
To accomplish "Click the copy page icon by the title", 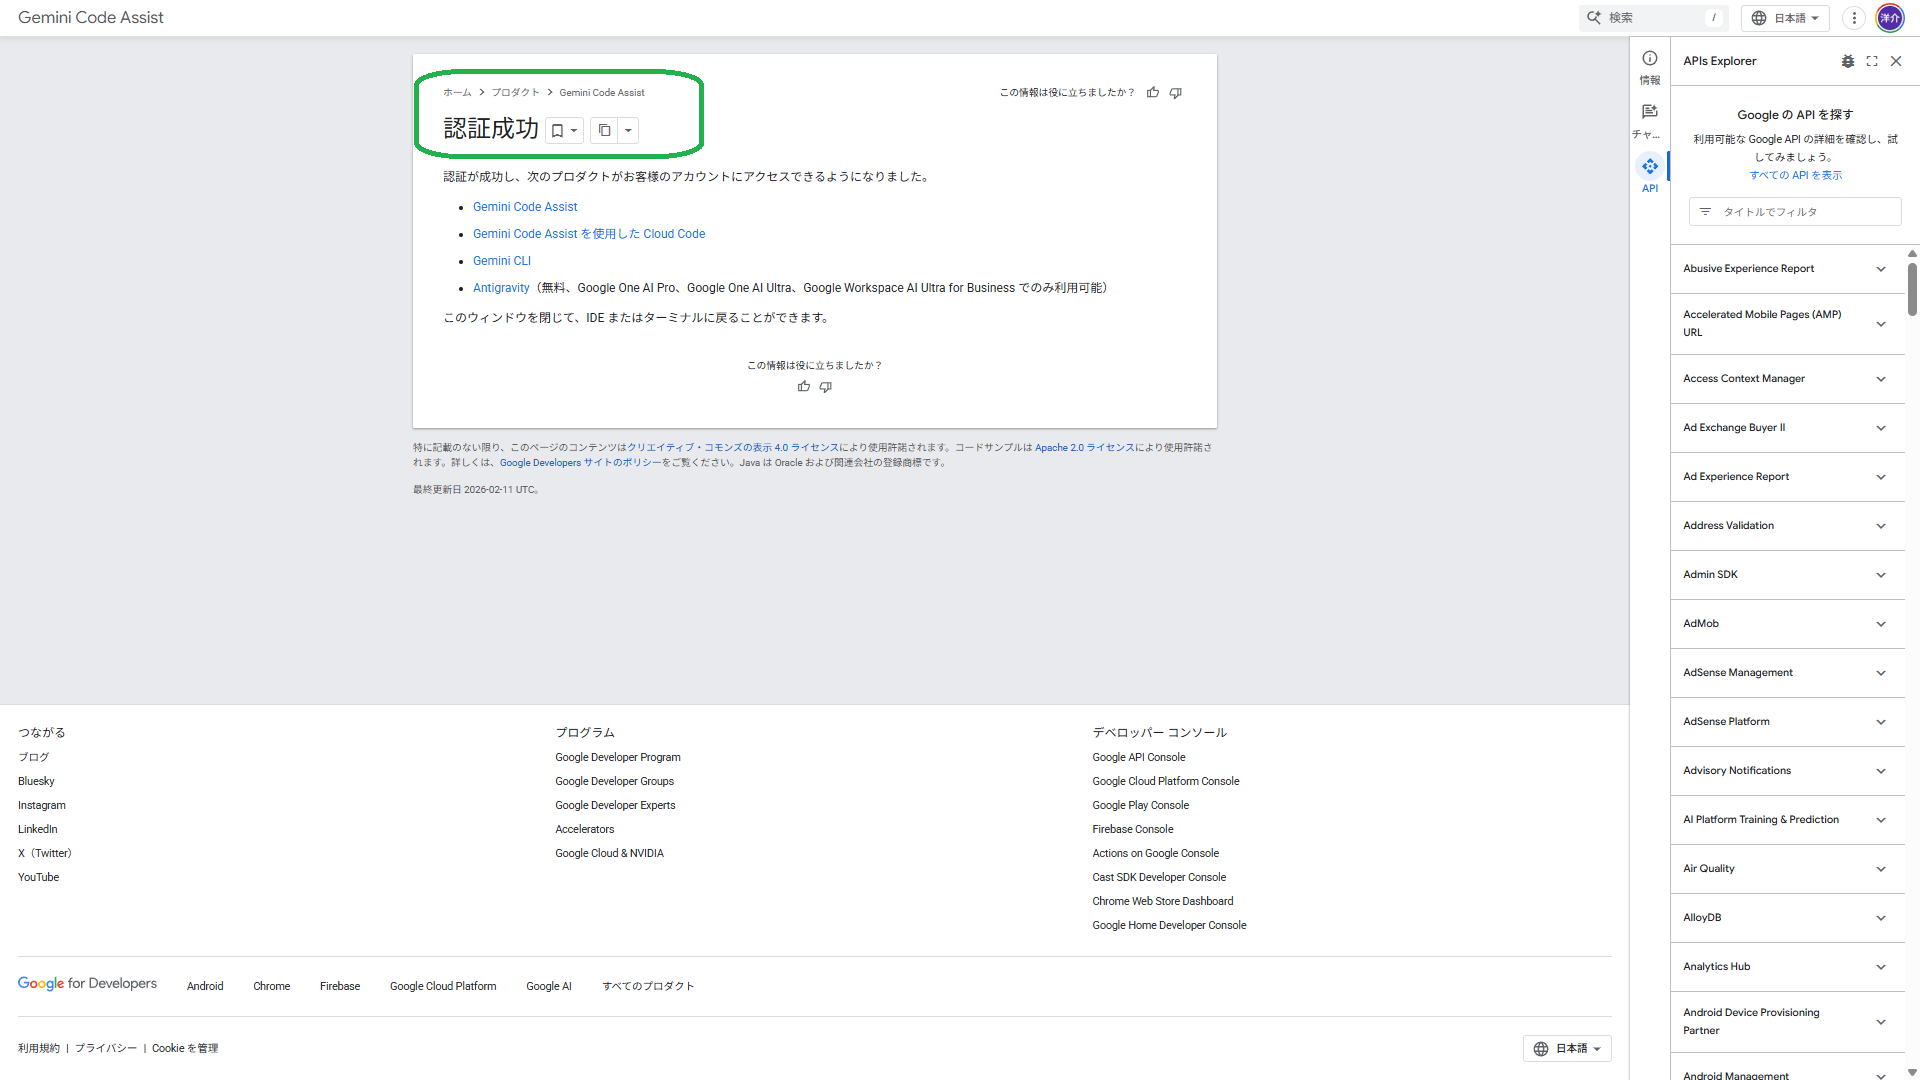I will [604, 131].
